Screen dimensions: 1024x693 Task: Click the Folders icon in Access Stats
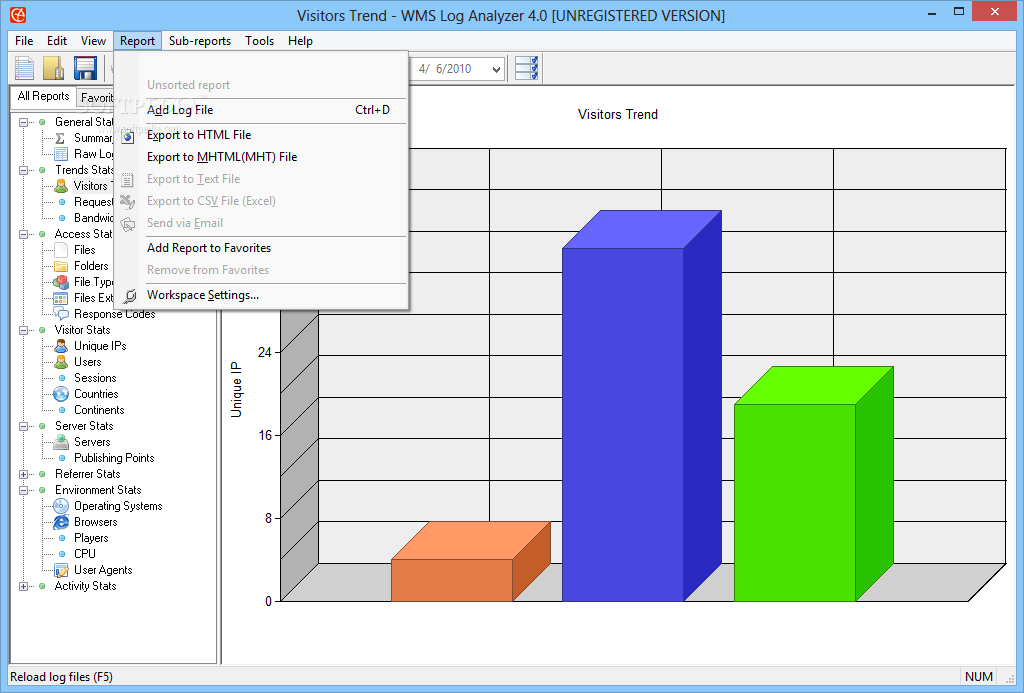click(x=61, y=266)
